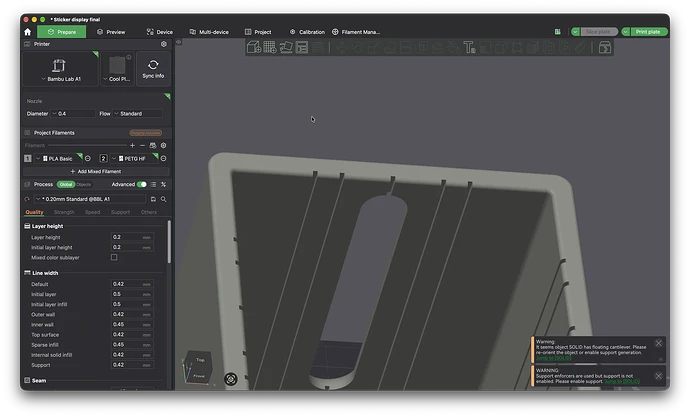The height and width of the screenshot is (417, 690).
Task: Click the Add object cube icon
Action: [x=254, y=47]
